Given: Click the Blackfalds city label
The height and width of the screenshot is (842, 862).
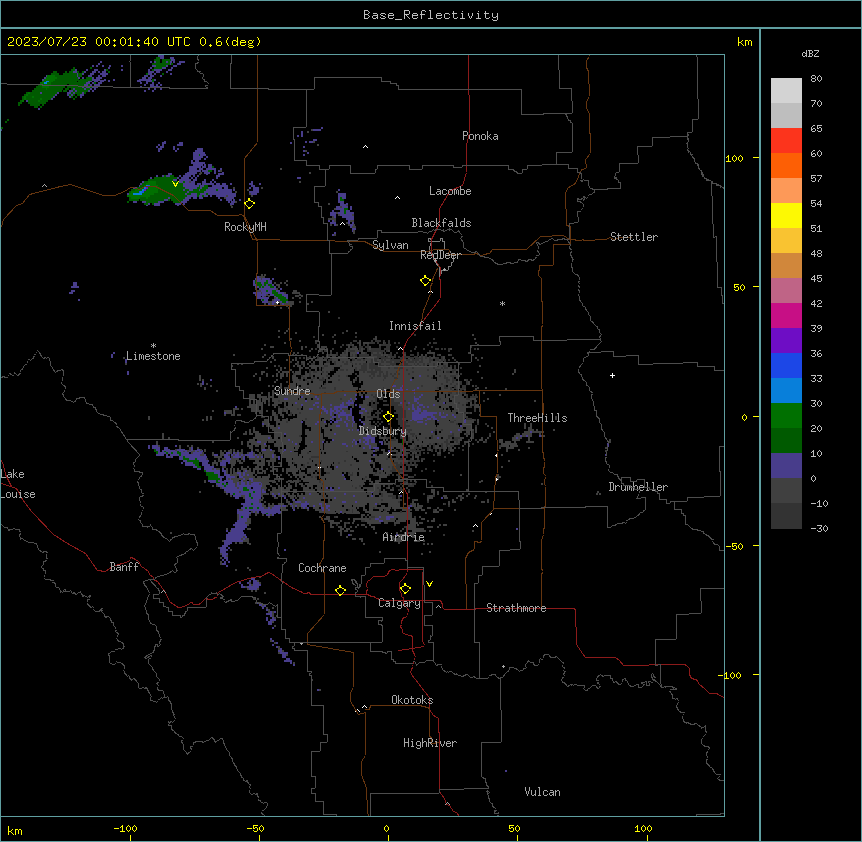Looking at the screenshot, I should pos(441,223).
